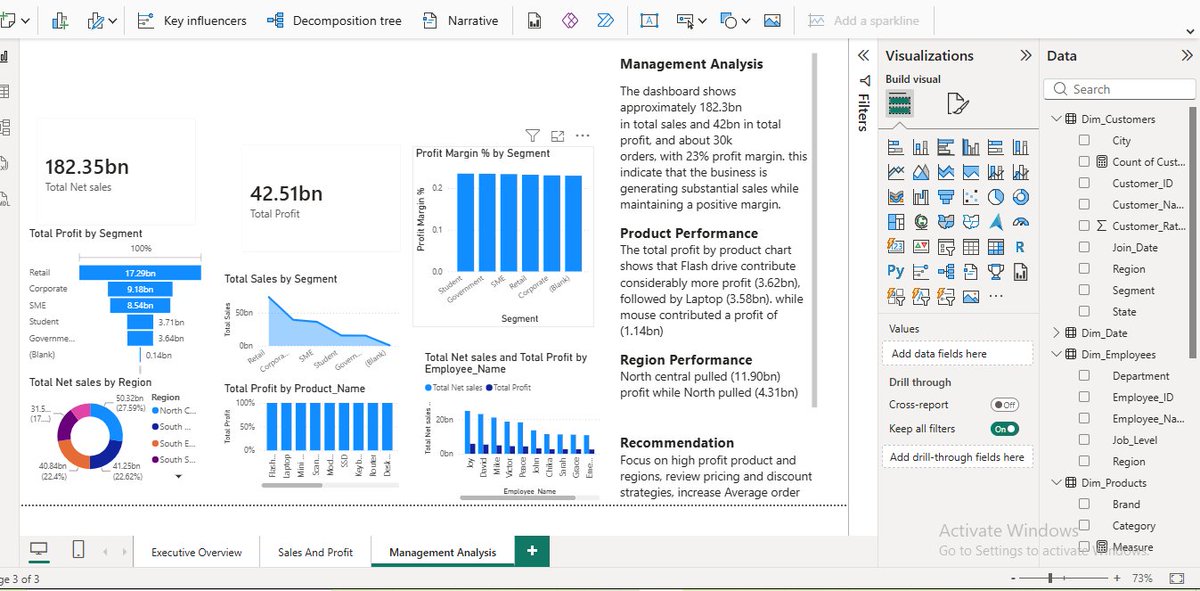Choose the area chart visualization
Image resolution: width=1200 pixels, height=591 pixels.
(921, 172)
